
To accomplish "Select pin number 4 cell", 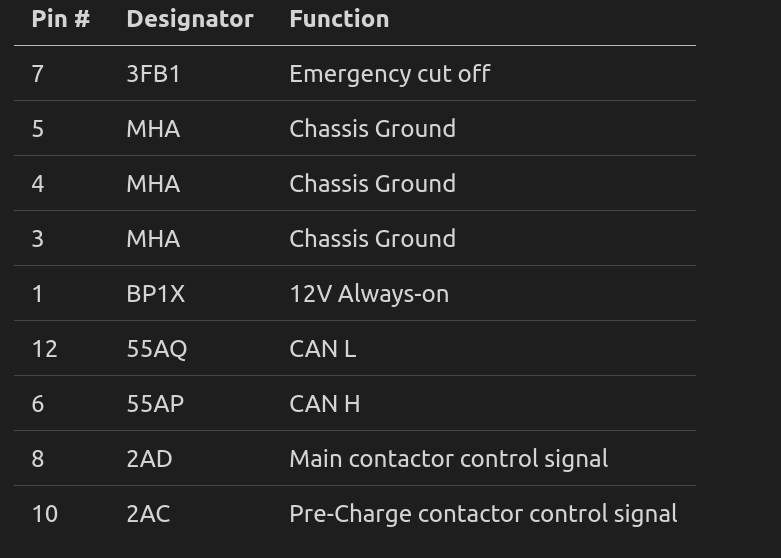I will click(38, 184).
